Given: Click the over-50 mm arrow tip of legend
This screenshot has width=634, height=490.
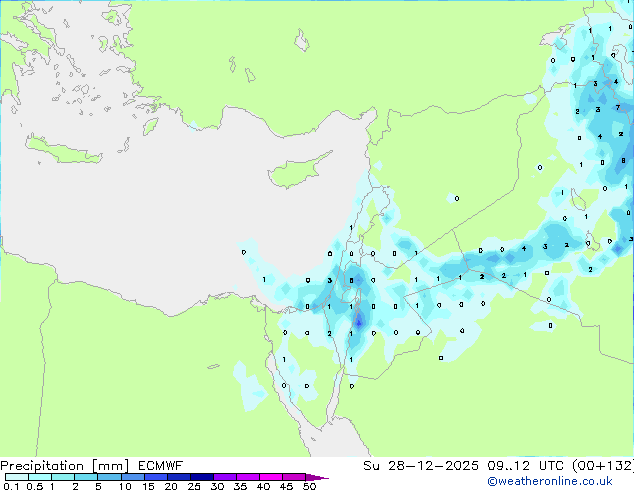Looking at the screenshot, I should tap(317, 477).
